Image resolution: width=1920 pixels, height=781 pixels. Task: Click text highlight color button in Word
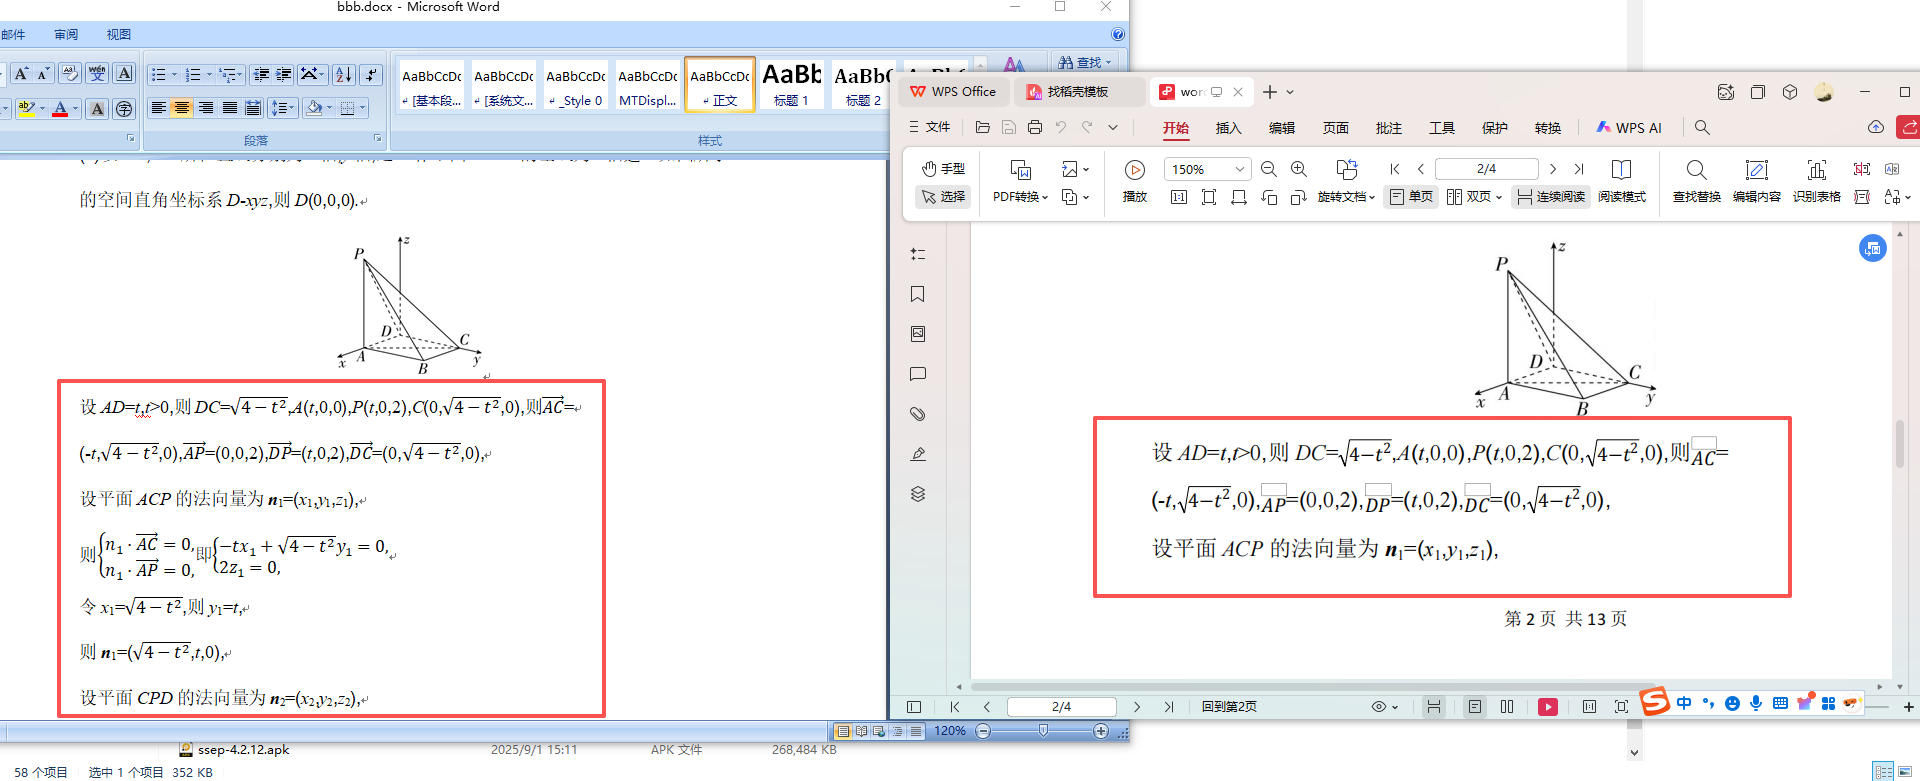(x=27, y=108)
